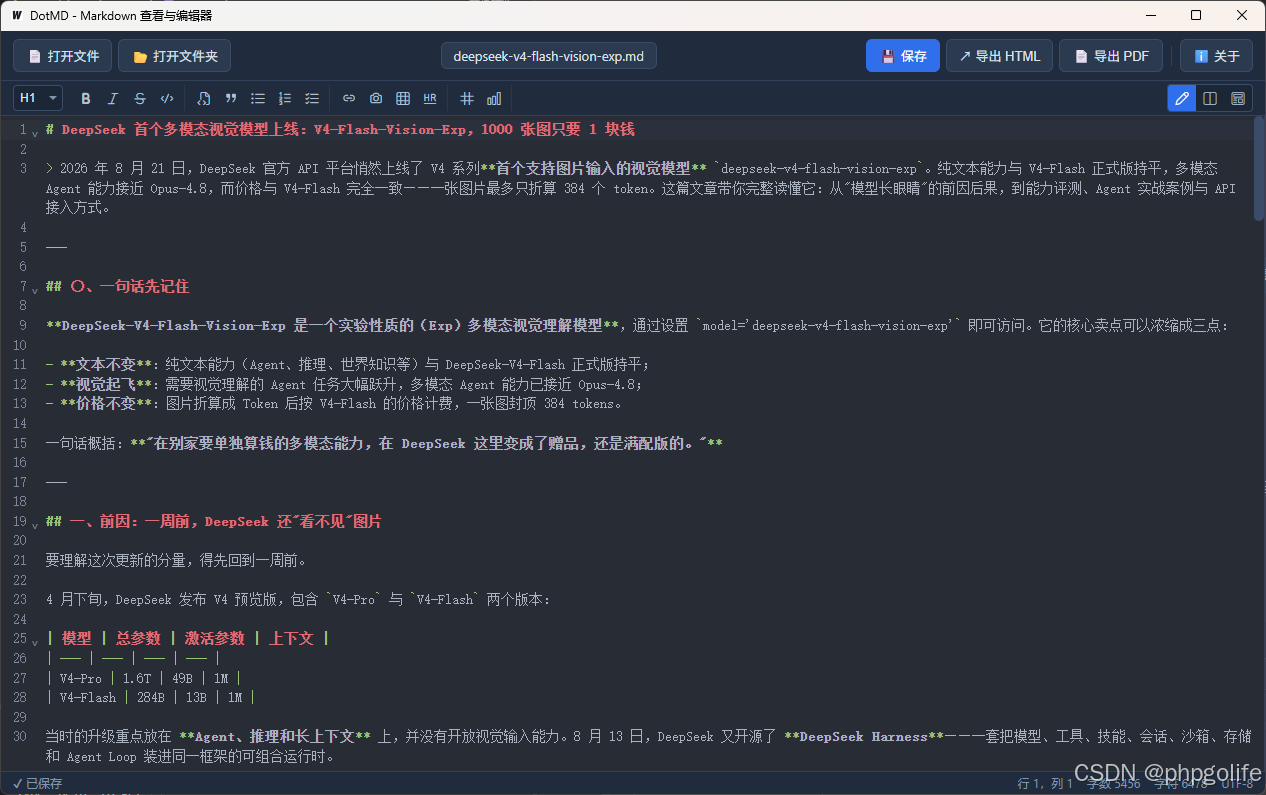
Task: Click the 已保存 status indicator
Action: point(38,783)
